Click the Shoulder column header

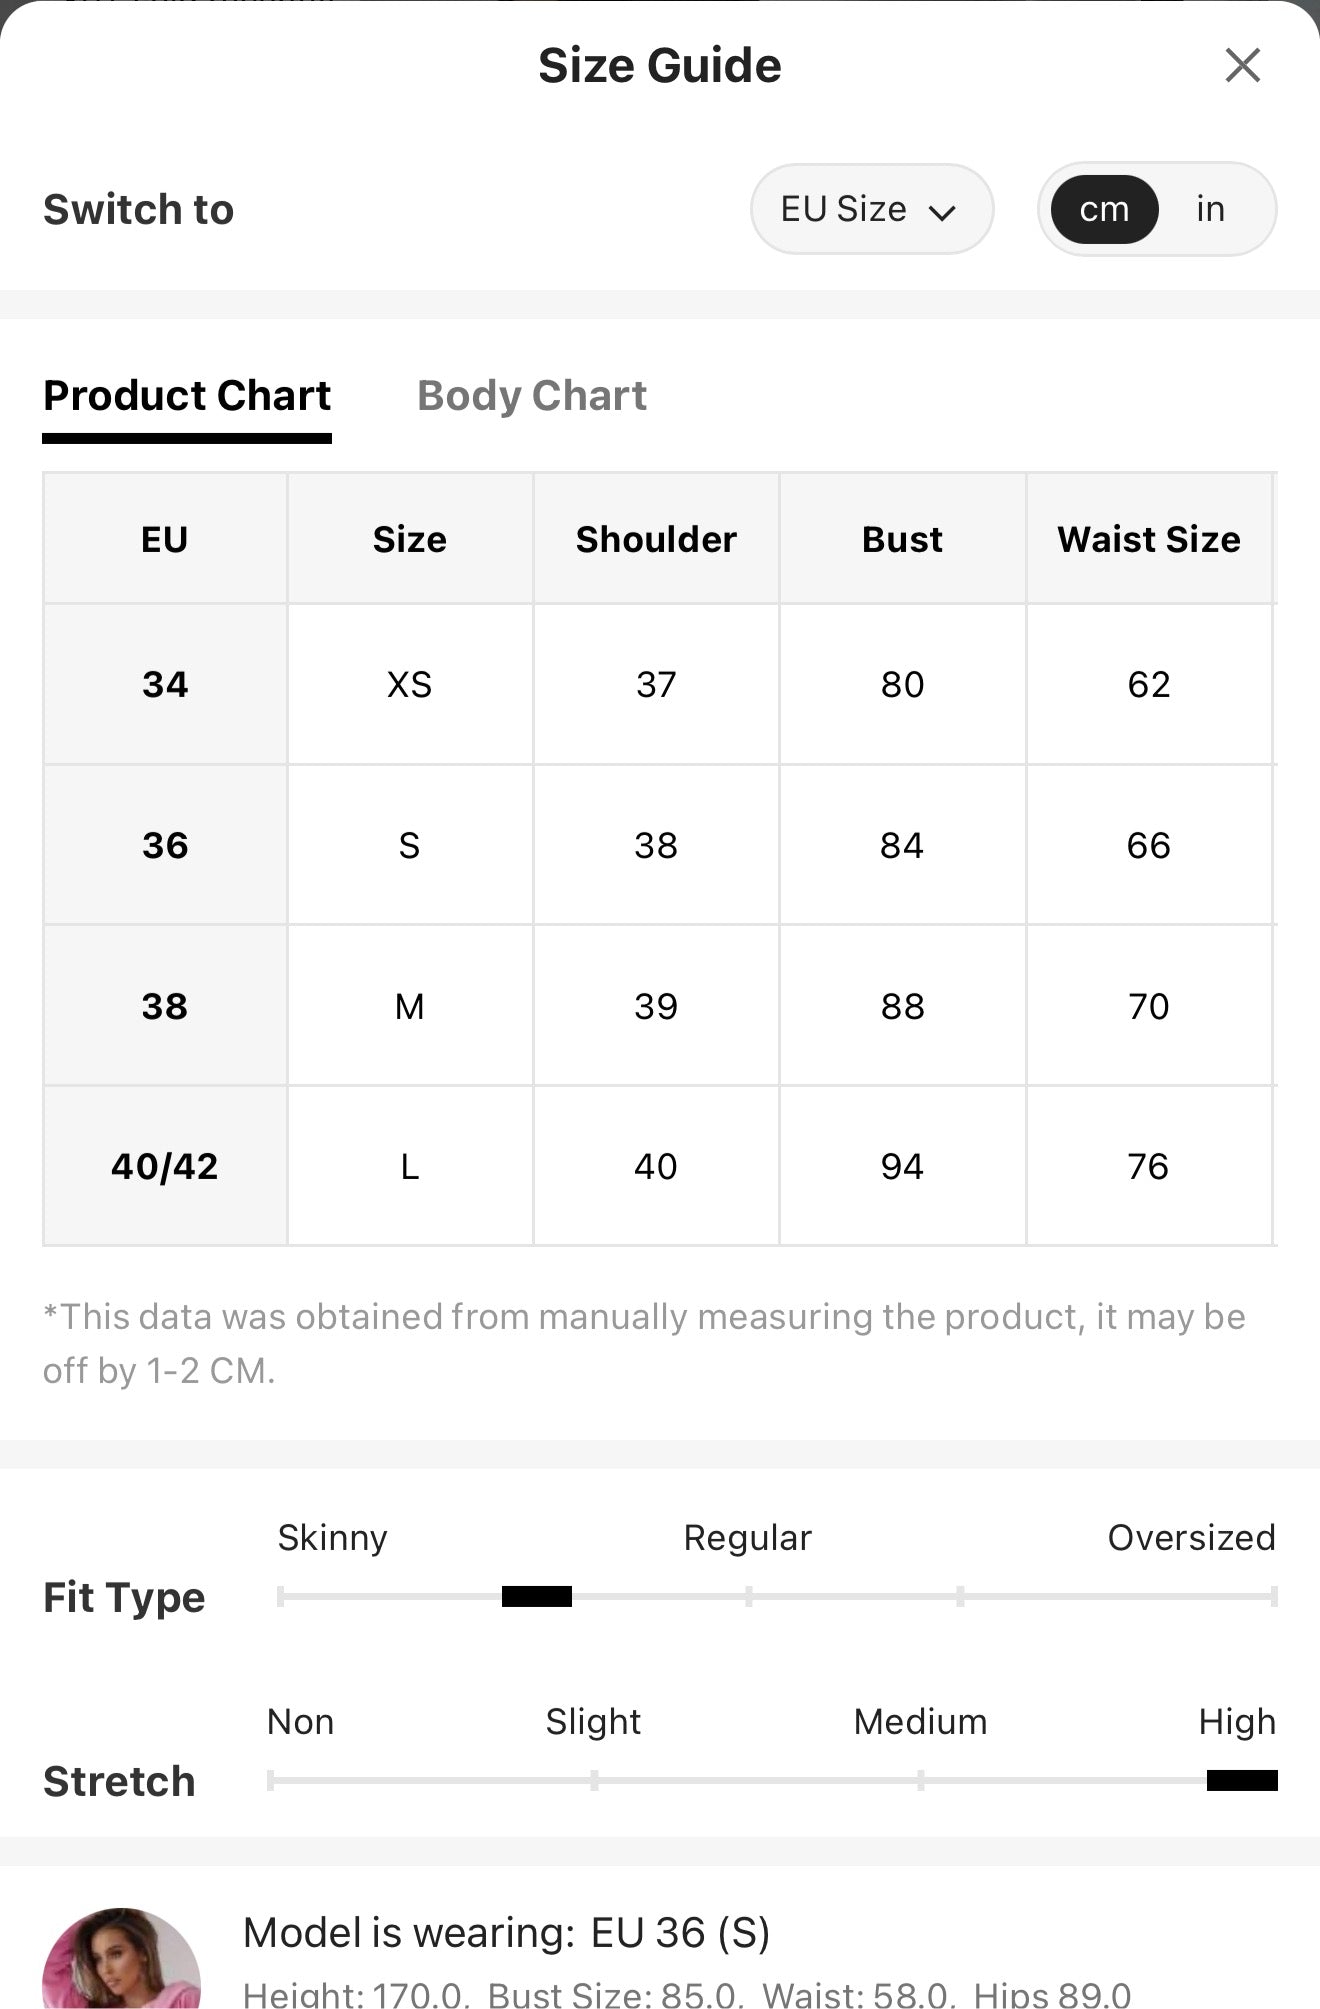click(656, 539)
